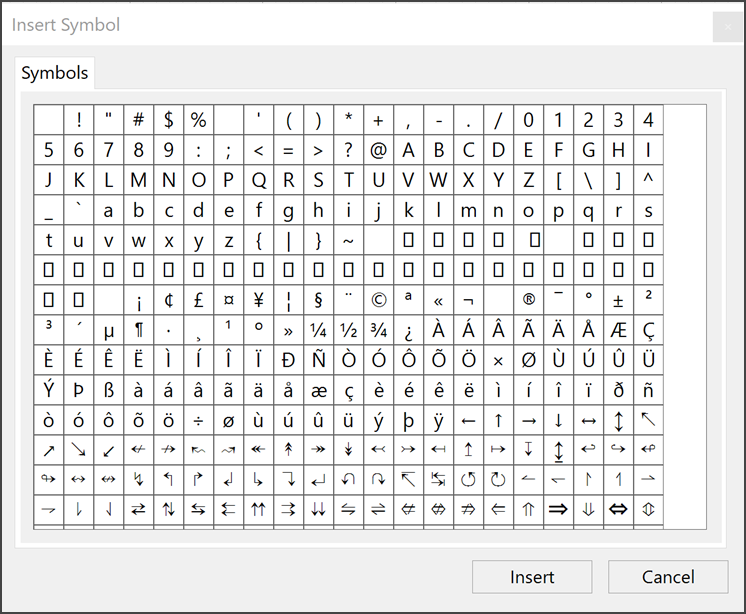Choose the up-down arrow ↕ symbol

[618, 420]
